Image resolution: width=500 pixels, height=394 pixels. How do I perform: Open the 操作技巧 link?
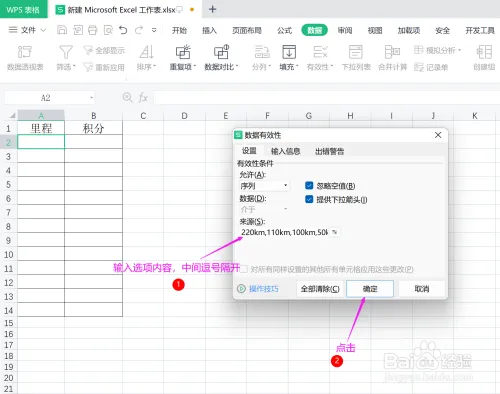[x=264, y=289]
